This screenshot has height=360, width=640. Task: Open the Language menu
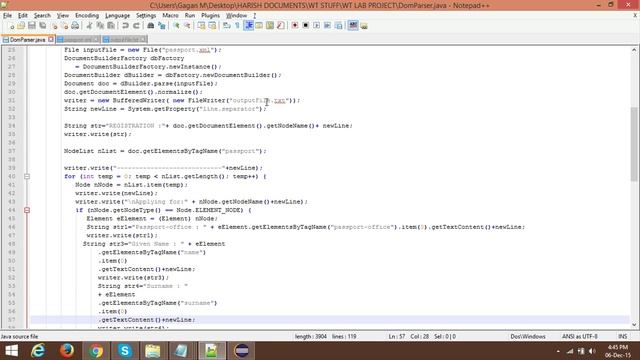pos(118,16)
